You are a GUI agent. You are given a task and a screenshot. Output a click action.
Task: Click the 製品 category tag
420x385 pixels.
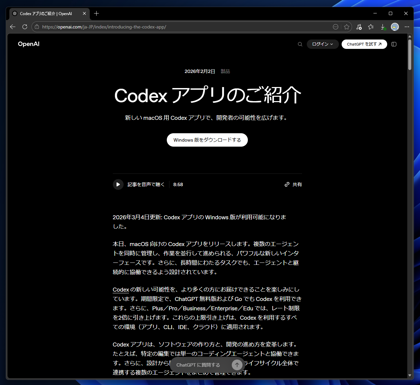(225, 71)
